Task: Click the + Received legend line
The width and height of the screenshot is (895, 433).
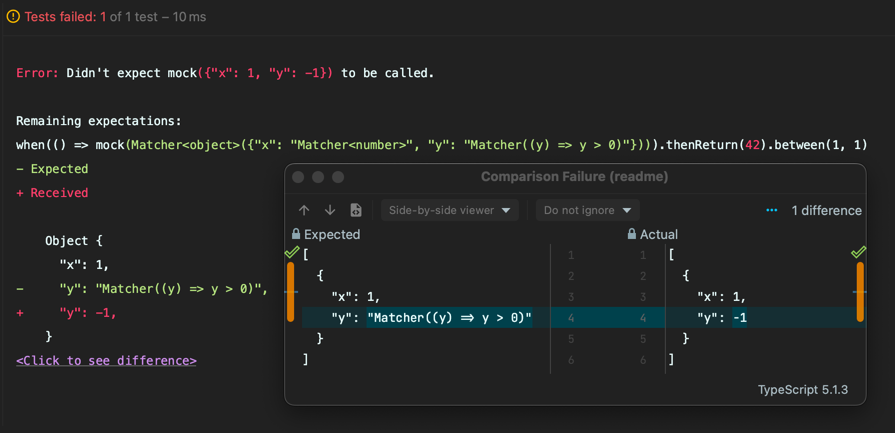Action: coord(52,193)
